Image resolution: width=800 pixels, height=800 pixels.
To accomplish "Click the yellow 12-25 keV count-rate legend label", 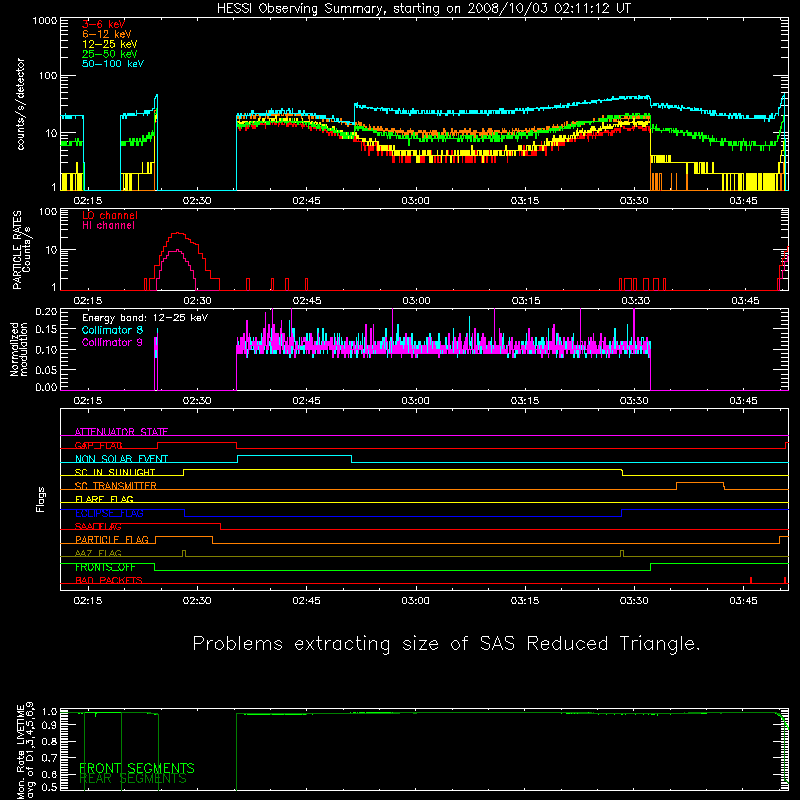I will [110, 44].
